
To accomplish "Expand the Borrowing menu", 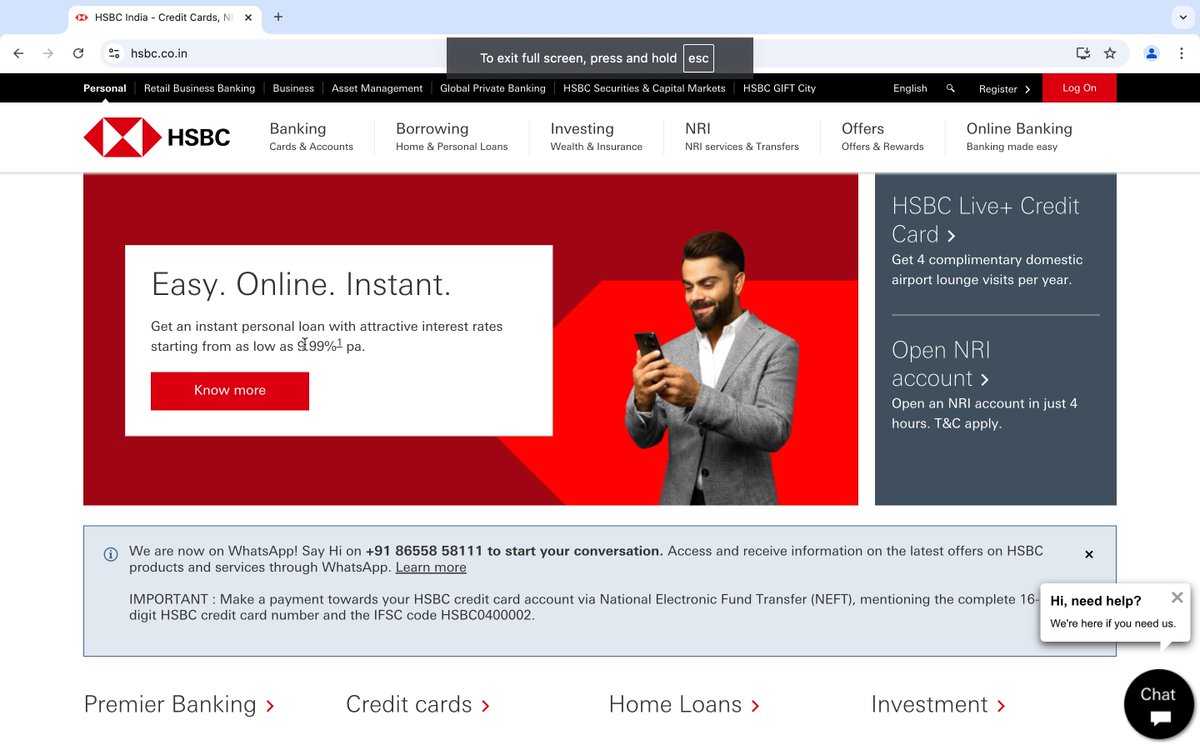I will click(452, 137).
